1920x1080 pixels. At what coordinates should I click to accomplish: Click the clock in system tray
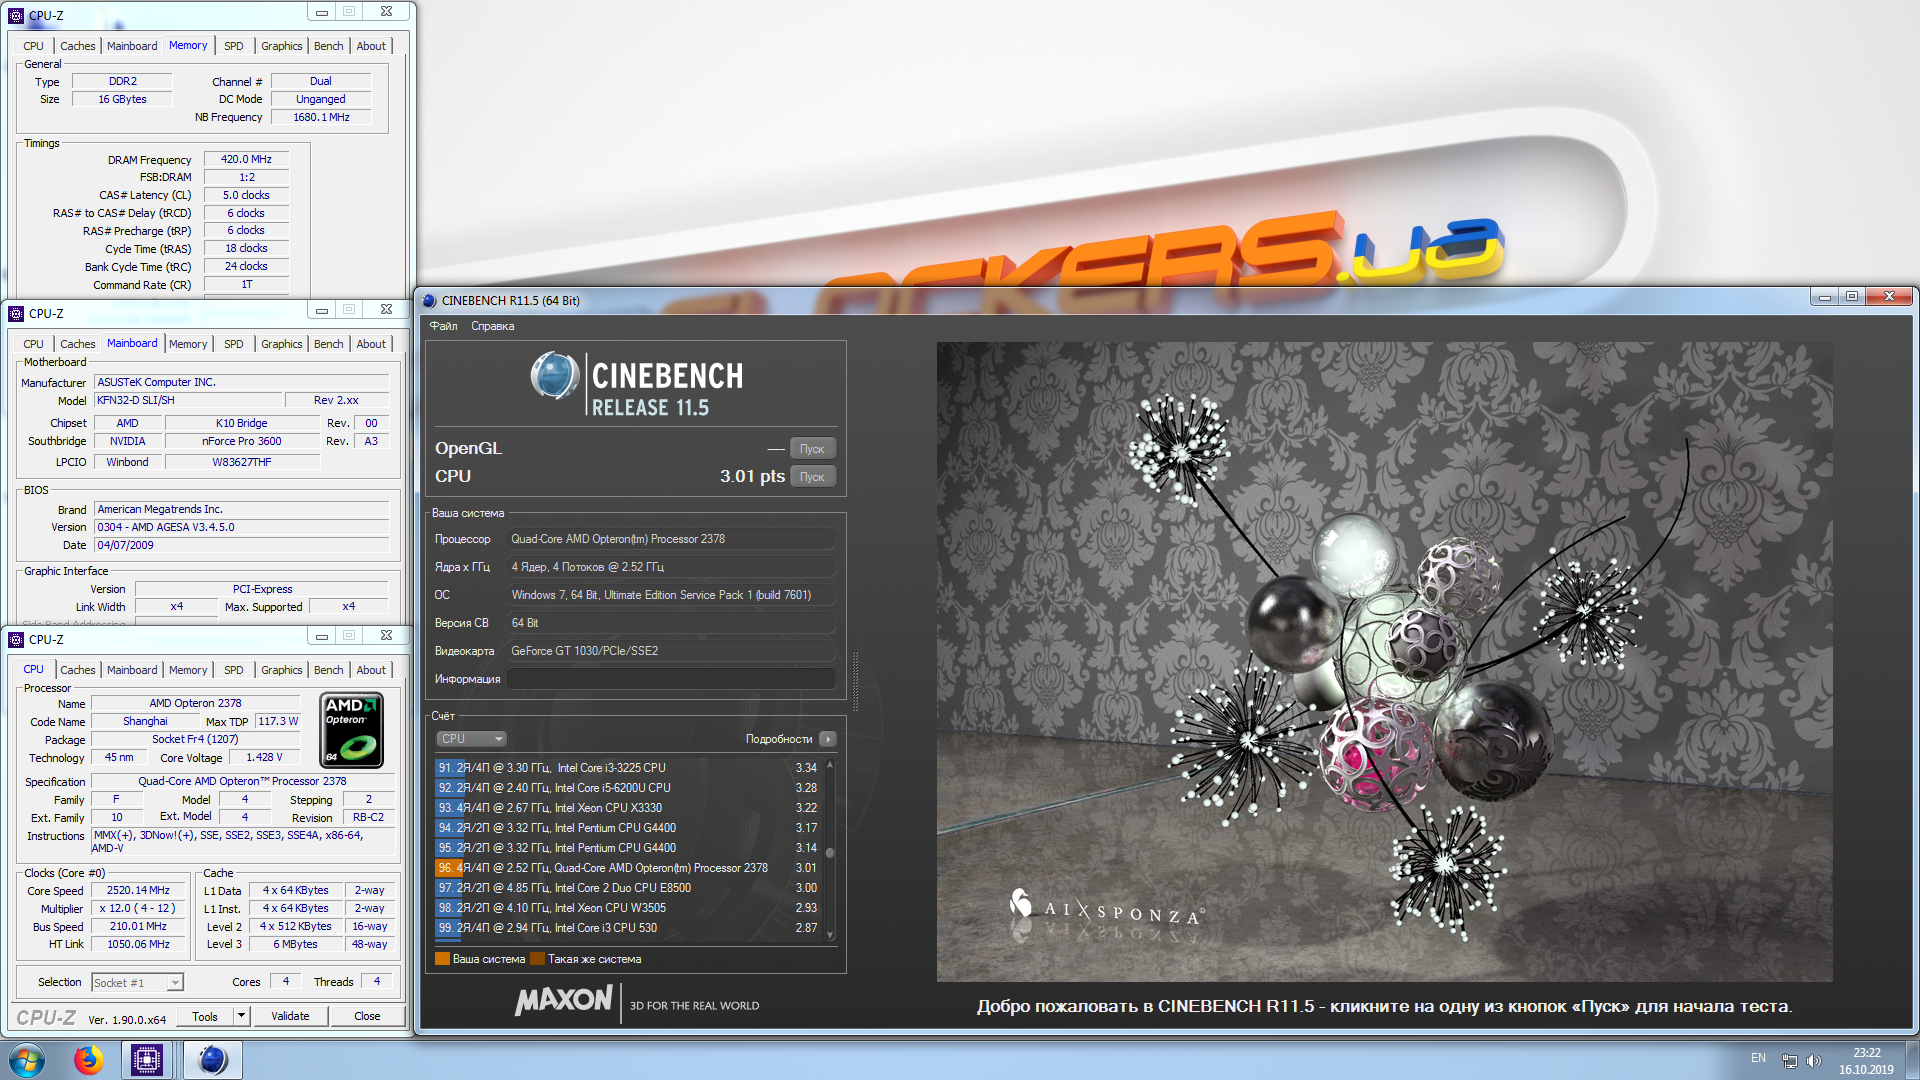pos(1866,1061)
